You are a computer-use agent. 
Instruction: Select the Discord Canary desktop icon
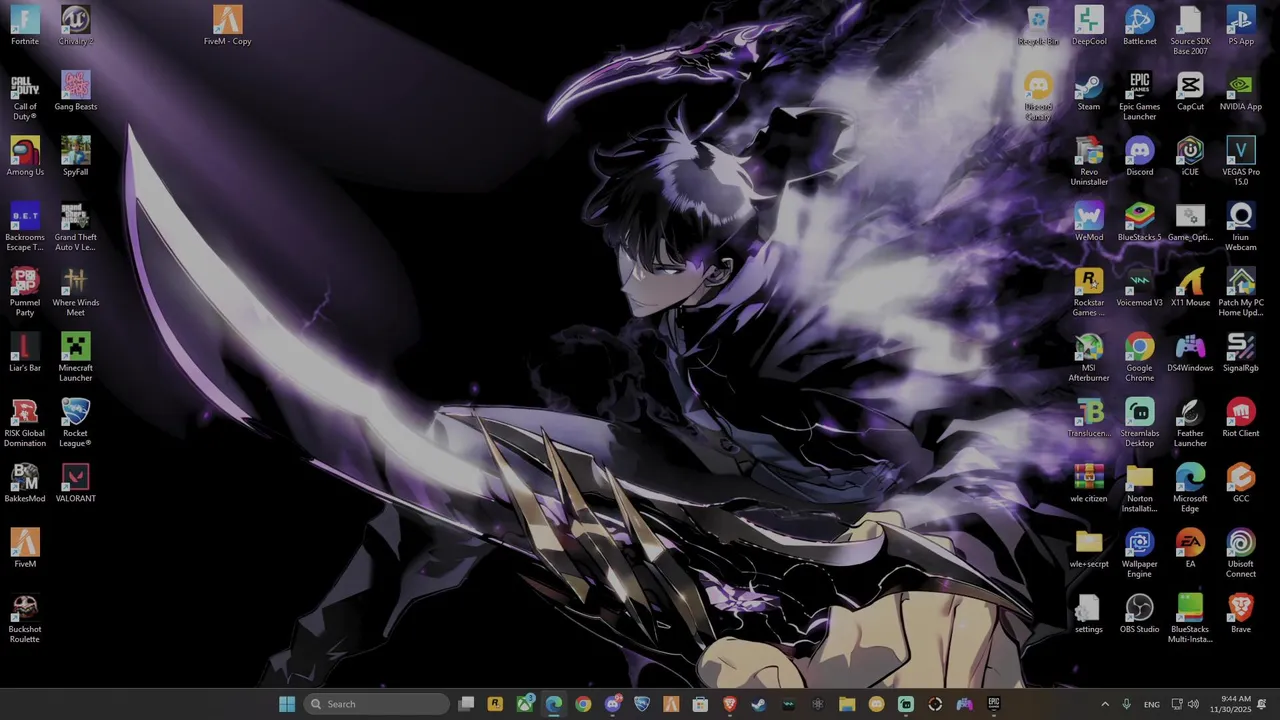pos(1038,95)
